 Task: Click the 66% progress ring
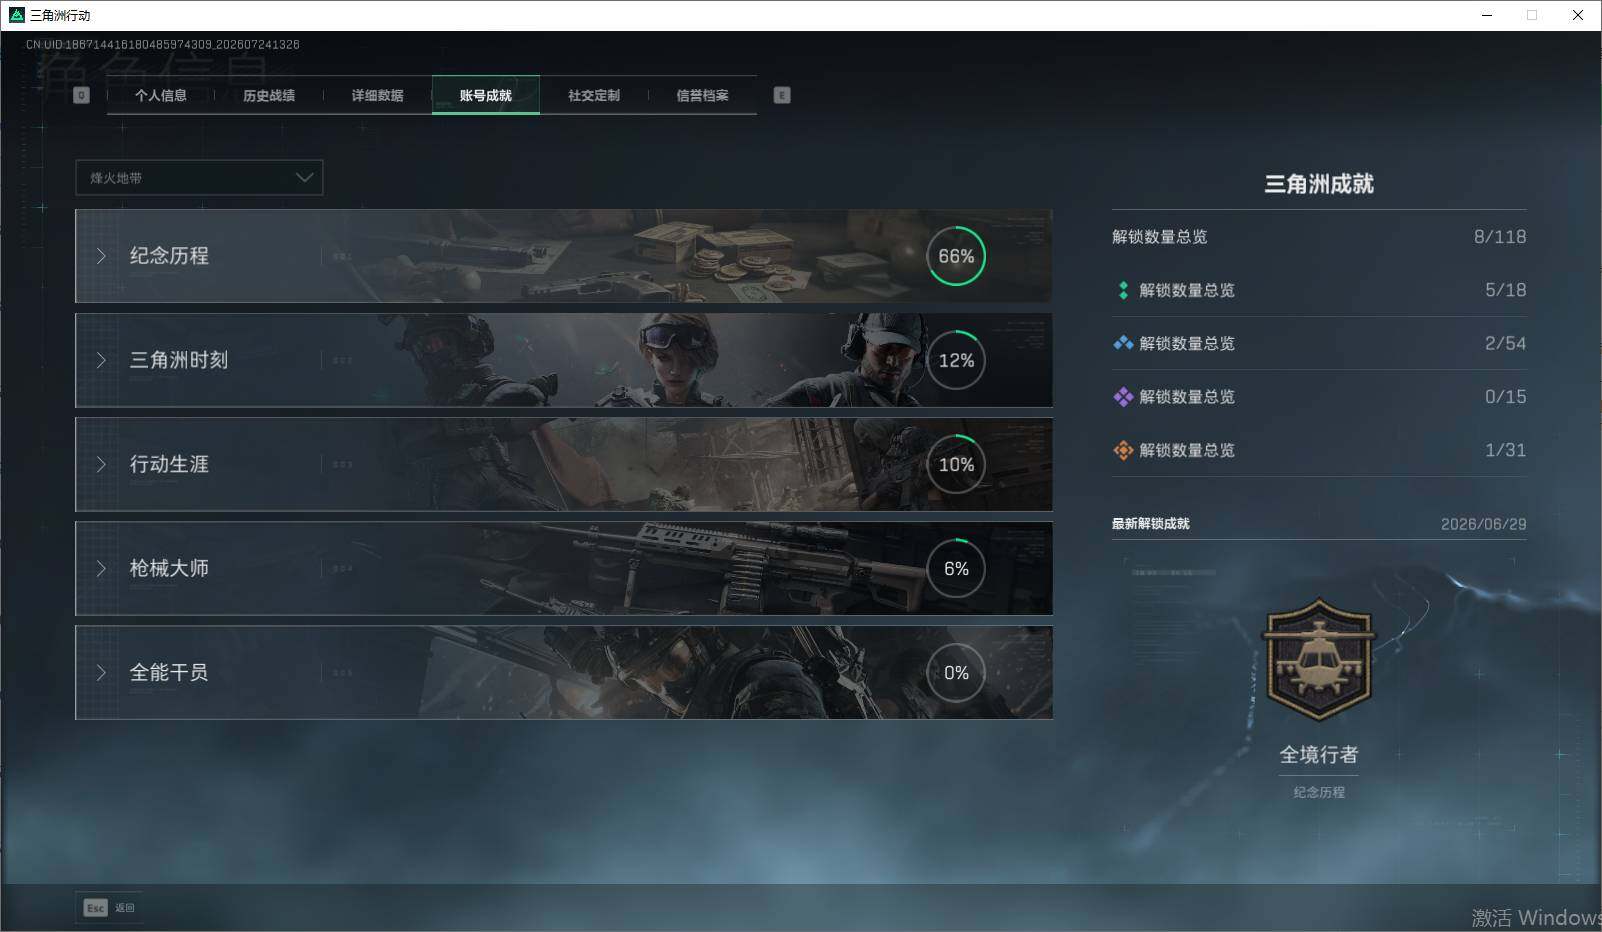pyautogui.click(x=956, y=256)
